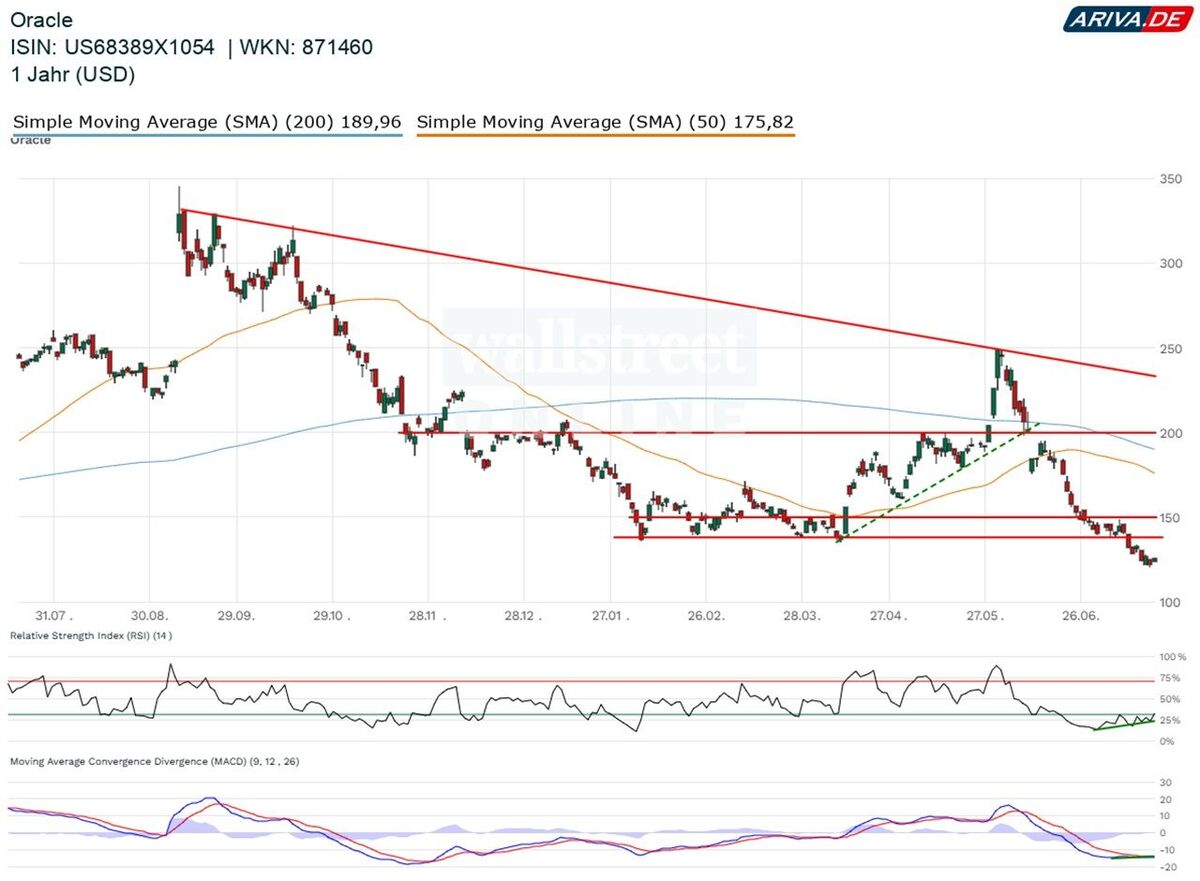Click the 31.07. date axis label
Screen dimensions: 1200x881
(x=55, y=617)
